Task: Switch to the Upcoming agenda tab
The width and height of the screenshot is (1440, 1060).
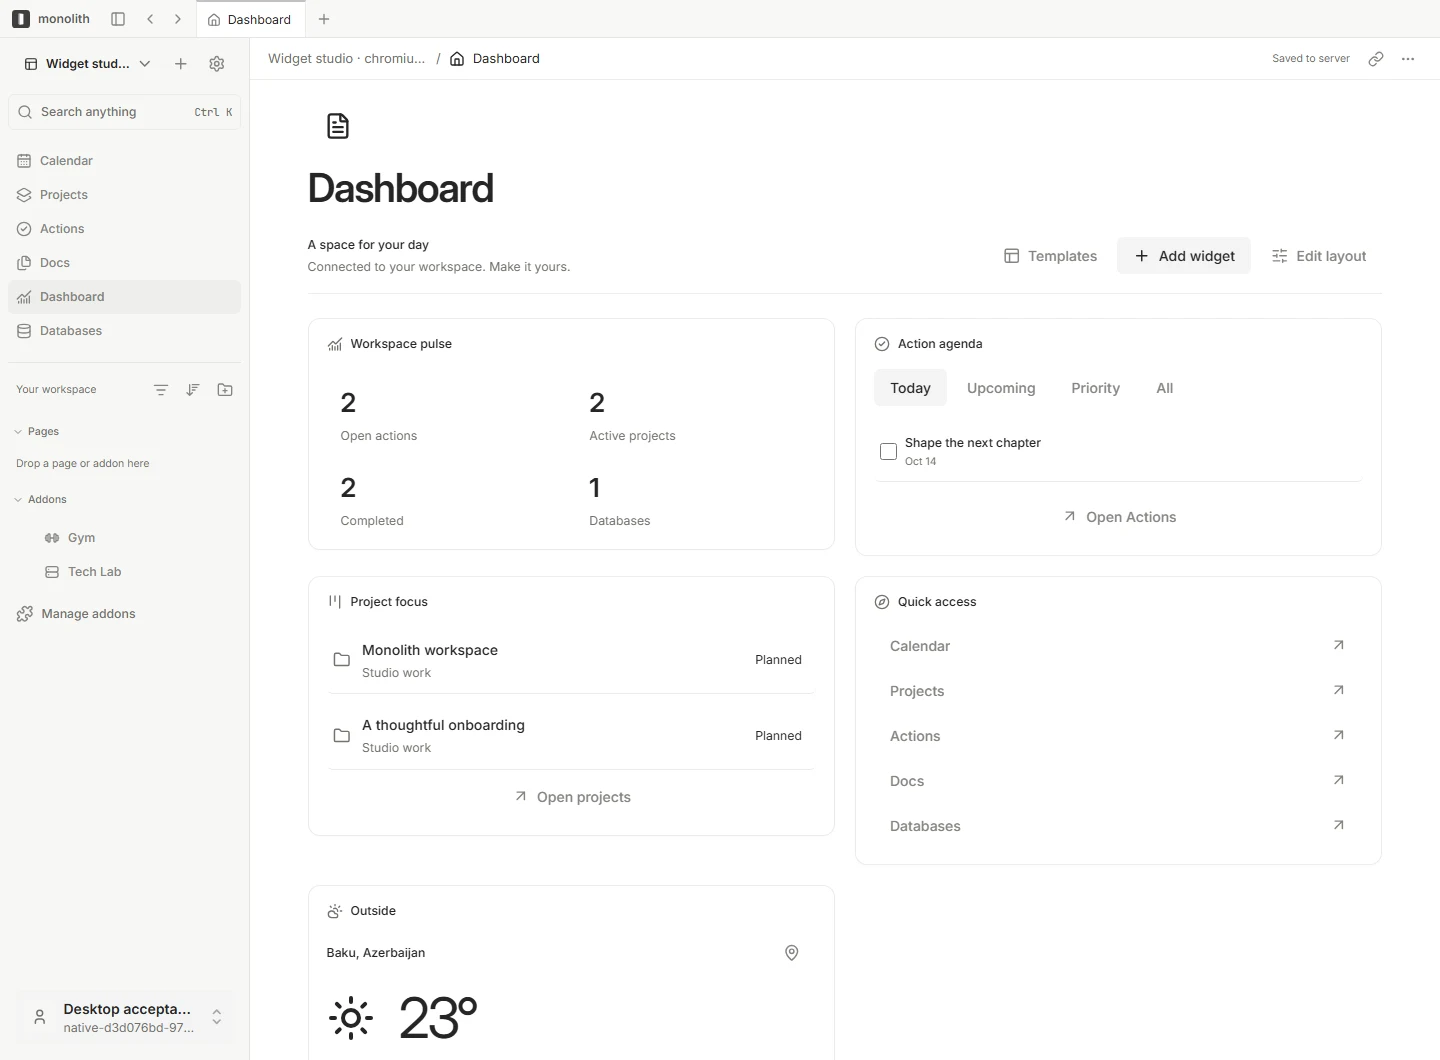Action: (1001, 388)
